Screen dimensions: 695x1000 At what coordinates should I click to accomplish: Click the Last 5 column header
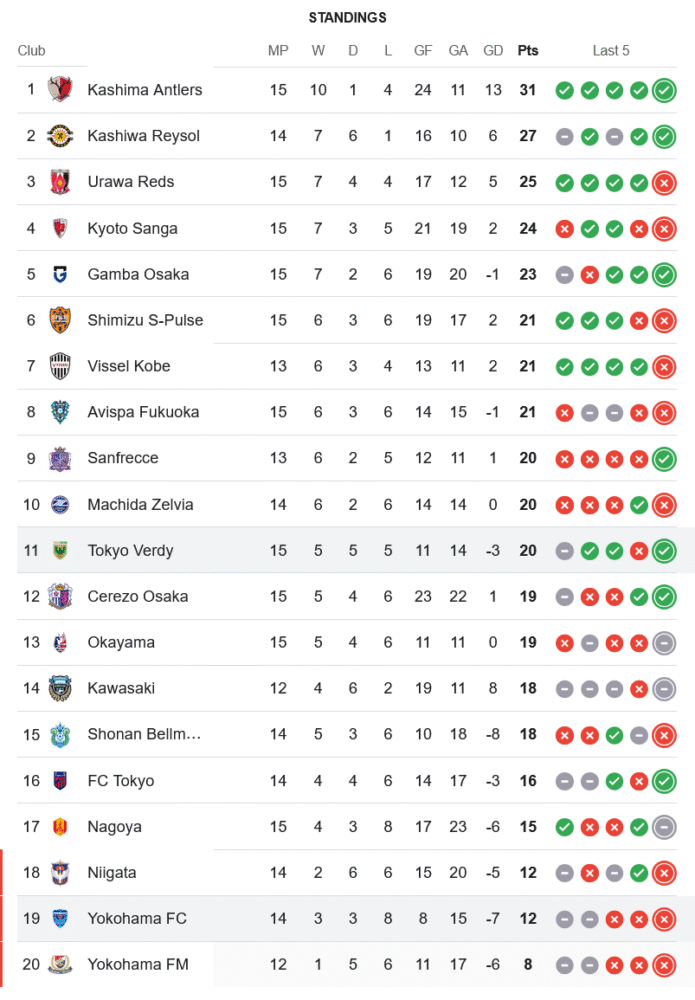(x=611, y=51)
